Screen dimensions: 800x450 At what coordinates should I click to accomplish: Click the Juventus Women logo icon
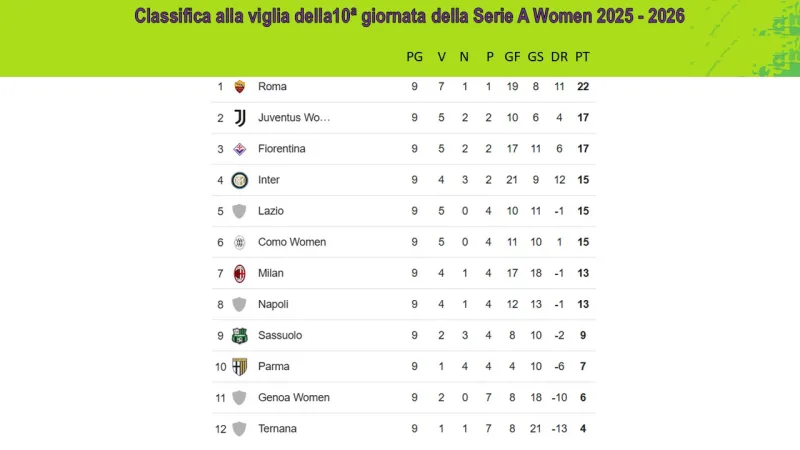click(x=239, y=117)
